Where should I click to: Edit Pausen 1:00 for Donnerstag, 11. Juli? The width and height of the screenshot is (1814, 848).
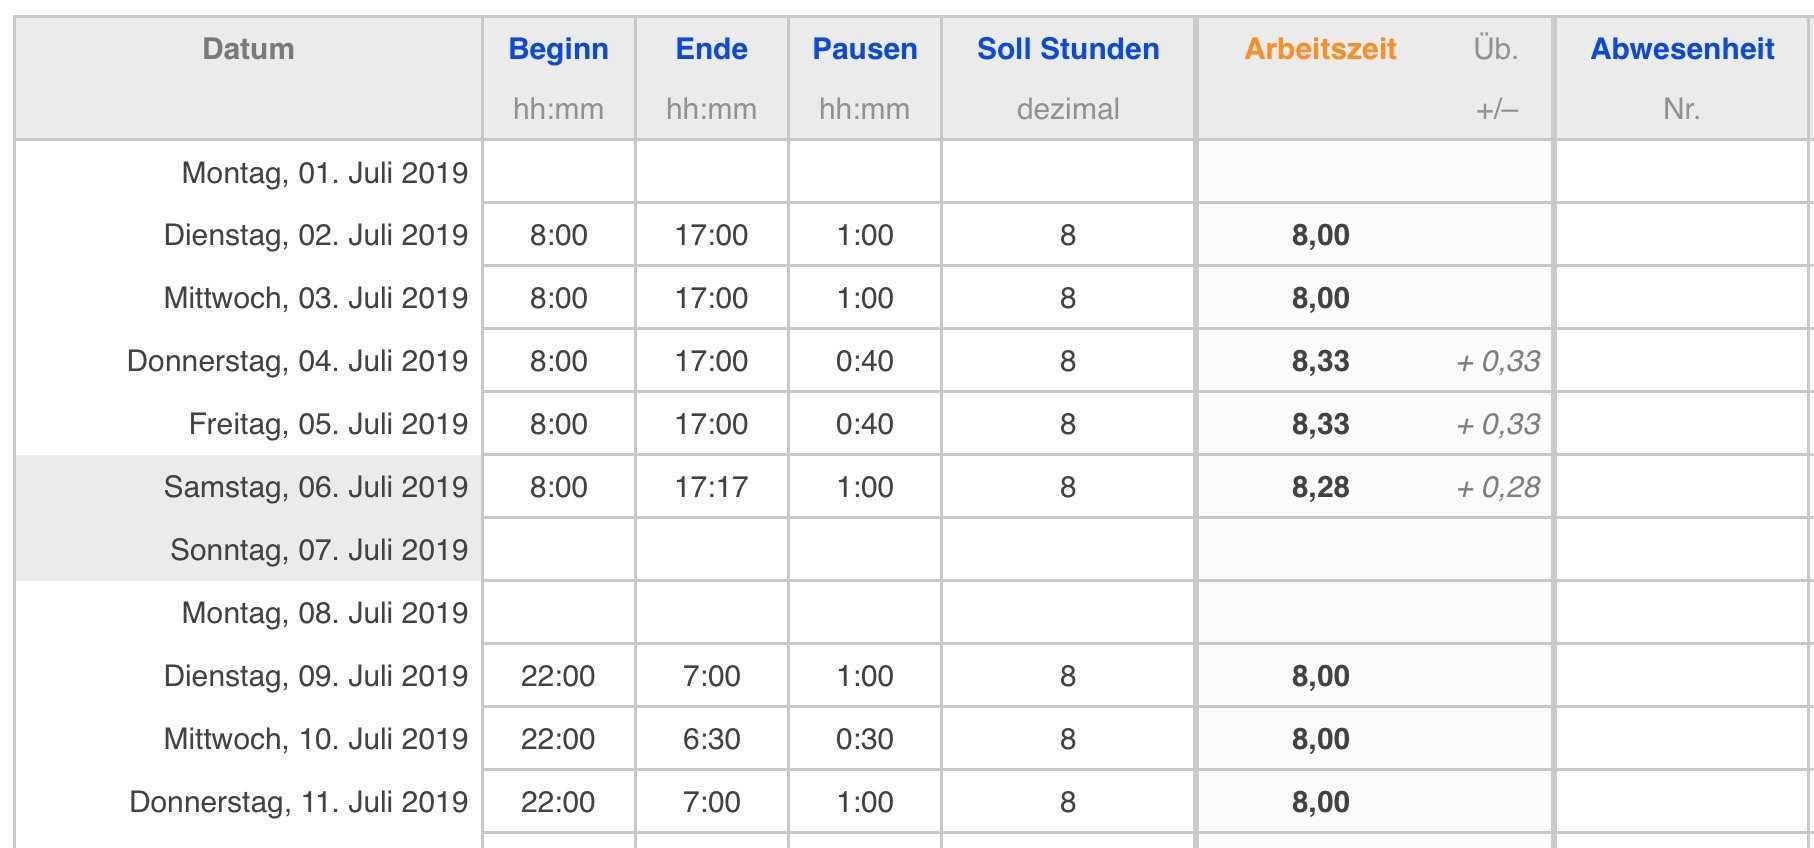[x=864, y=802]
